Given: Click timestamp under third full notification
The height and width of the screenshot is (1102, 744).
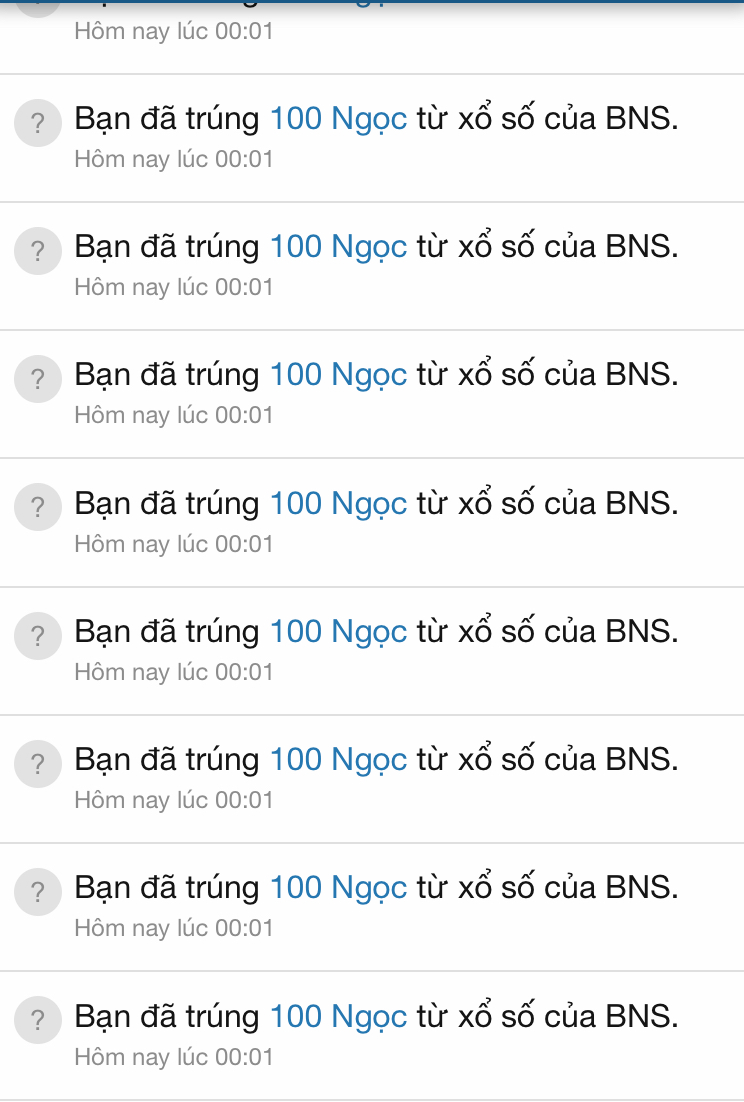Looking at the screenshot, I should pos(173,415).
